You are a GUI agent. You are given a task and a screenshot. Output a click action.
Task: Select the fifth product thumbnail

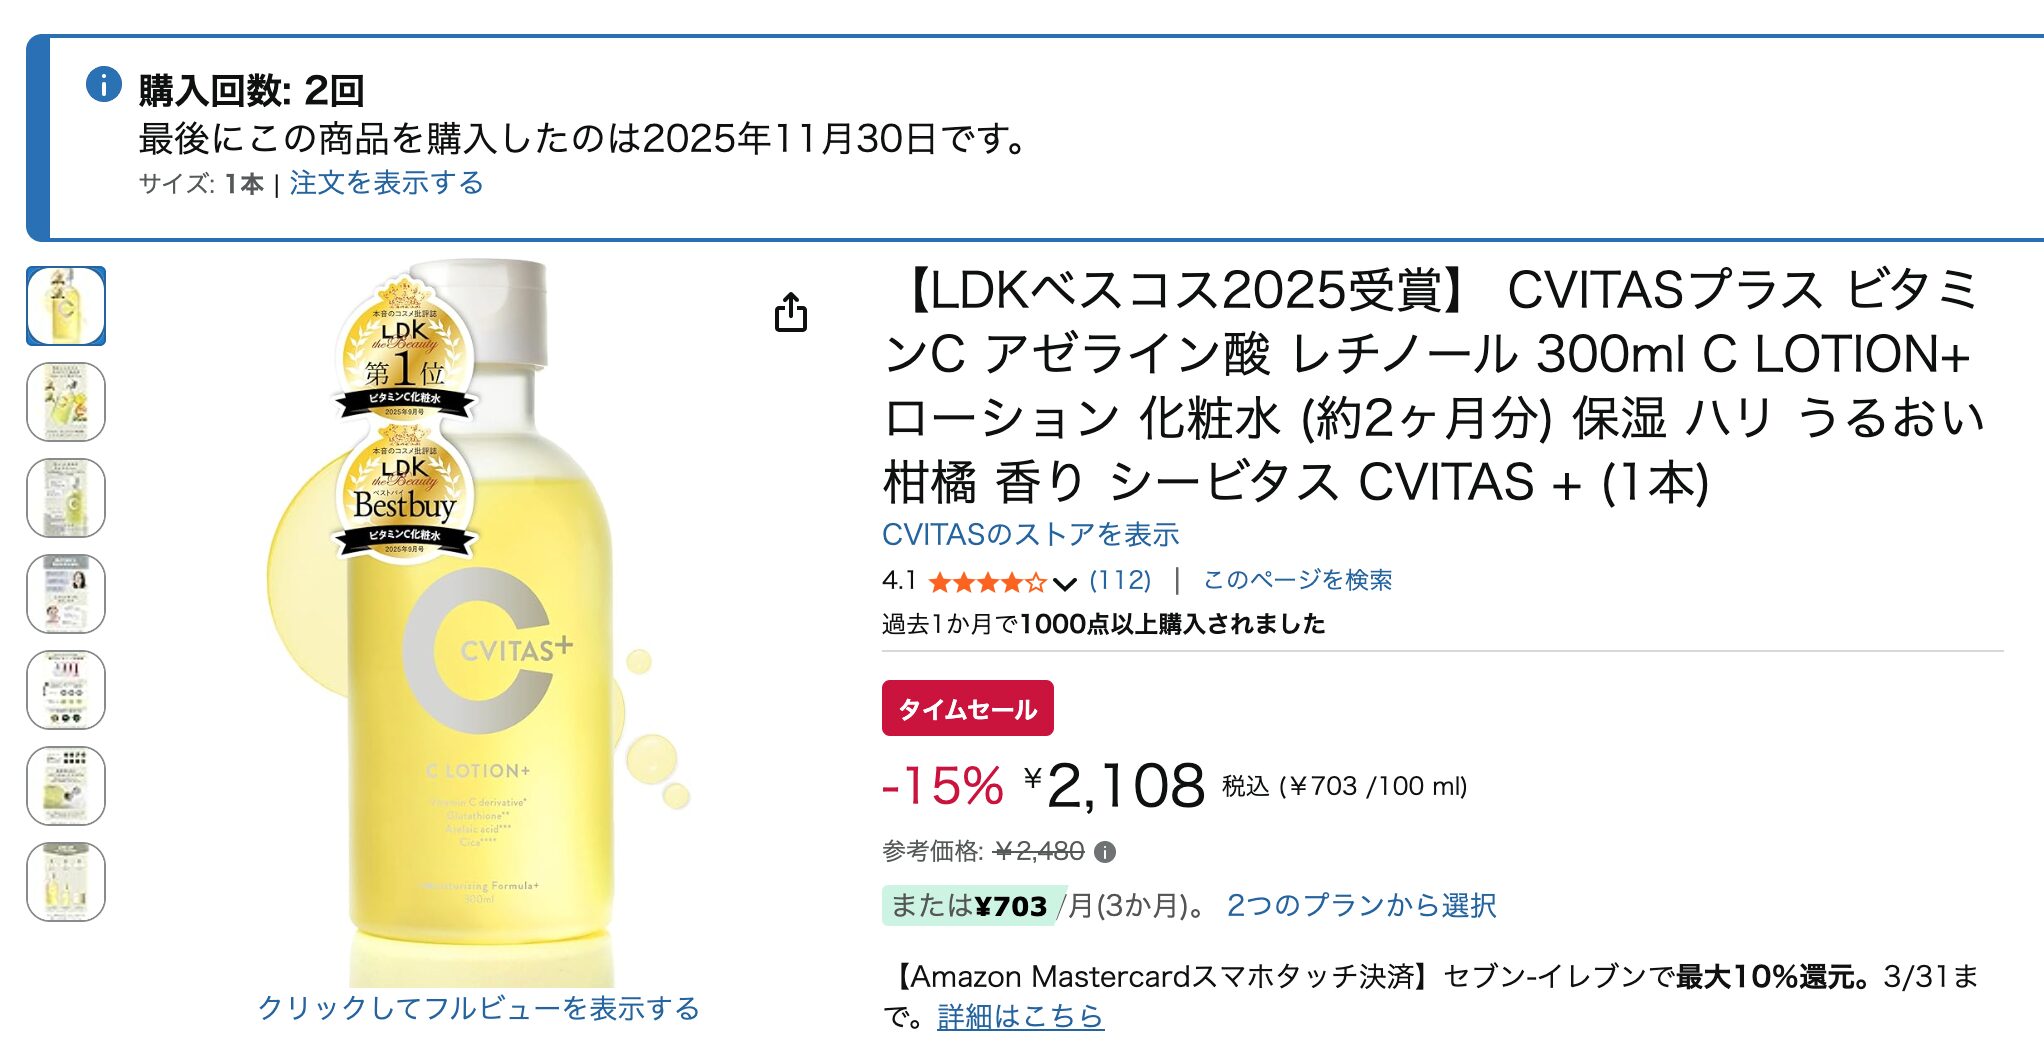click(x=66, y=690)
